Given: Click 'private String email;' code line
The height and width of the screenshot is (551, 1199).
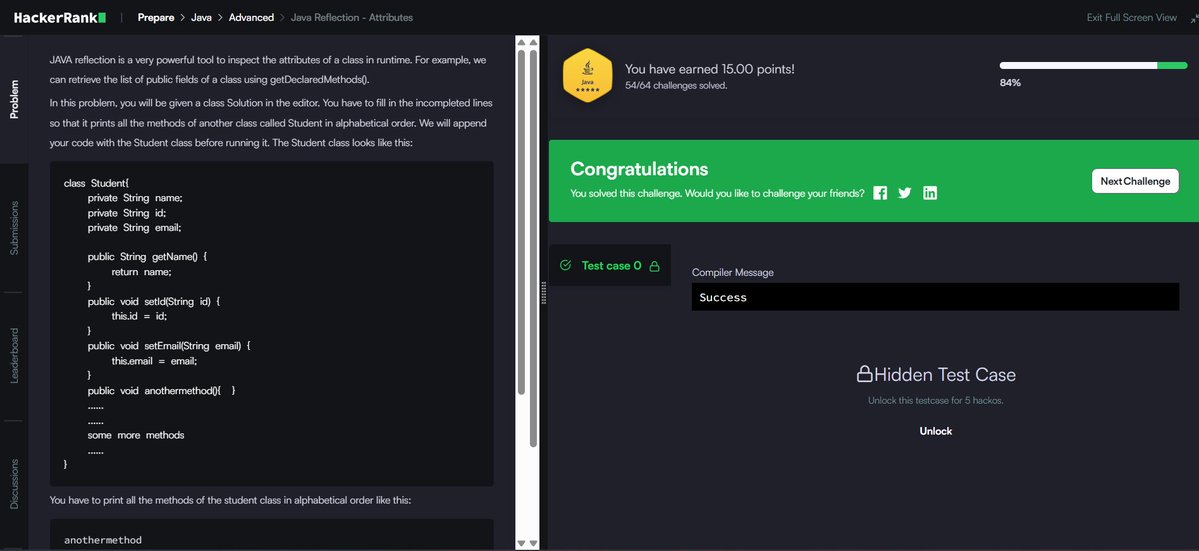Looking at the screenshot, I should click(135, 228).
